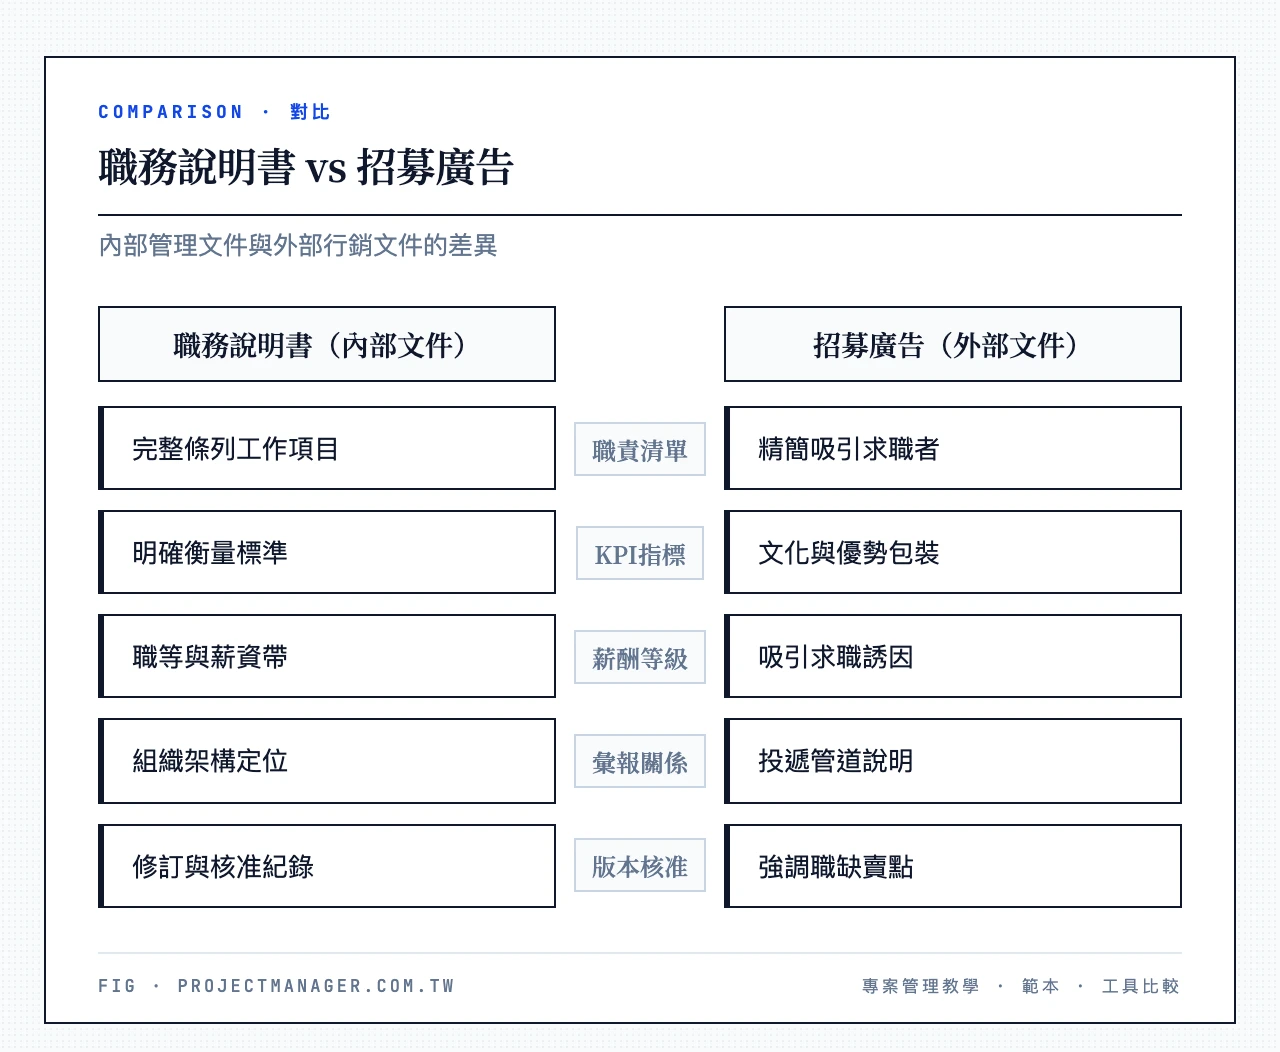Click the PROJECTMANAGER.COM.TW footer text
This screenshot has height=1052, width=1280.
tap(316, 986)
